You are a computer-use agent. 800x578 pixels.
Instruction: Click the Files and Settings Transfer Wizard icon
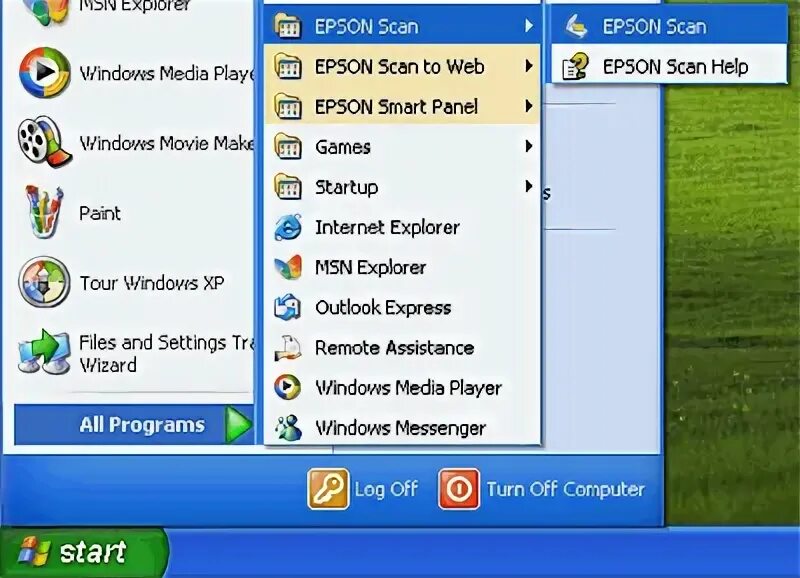click(45, 352)
